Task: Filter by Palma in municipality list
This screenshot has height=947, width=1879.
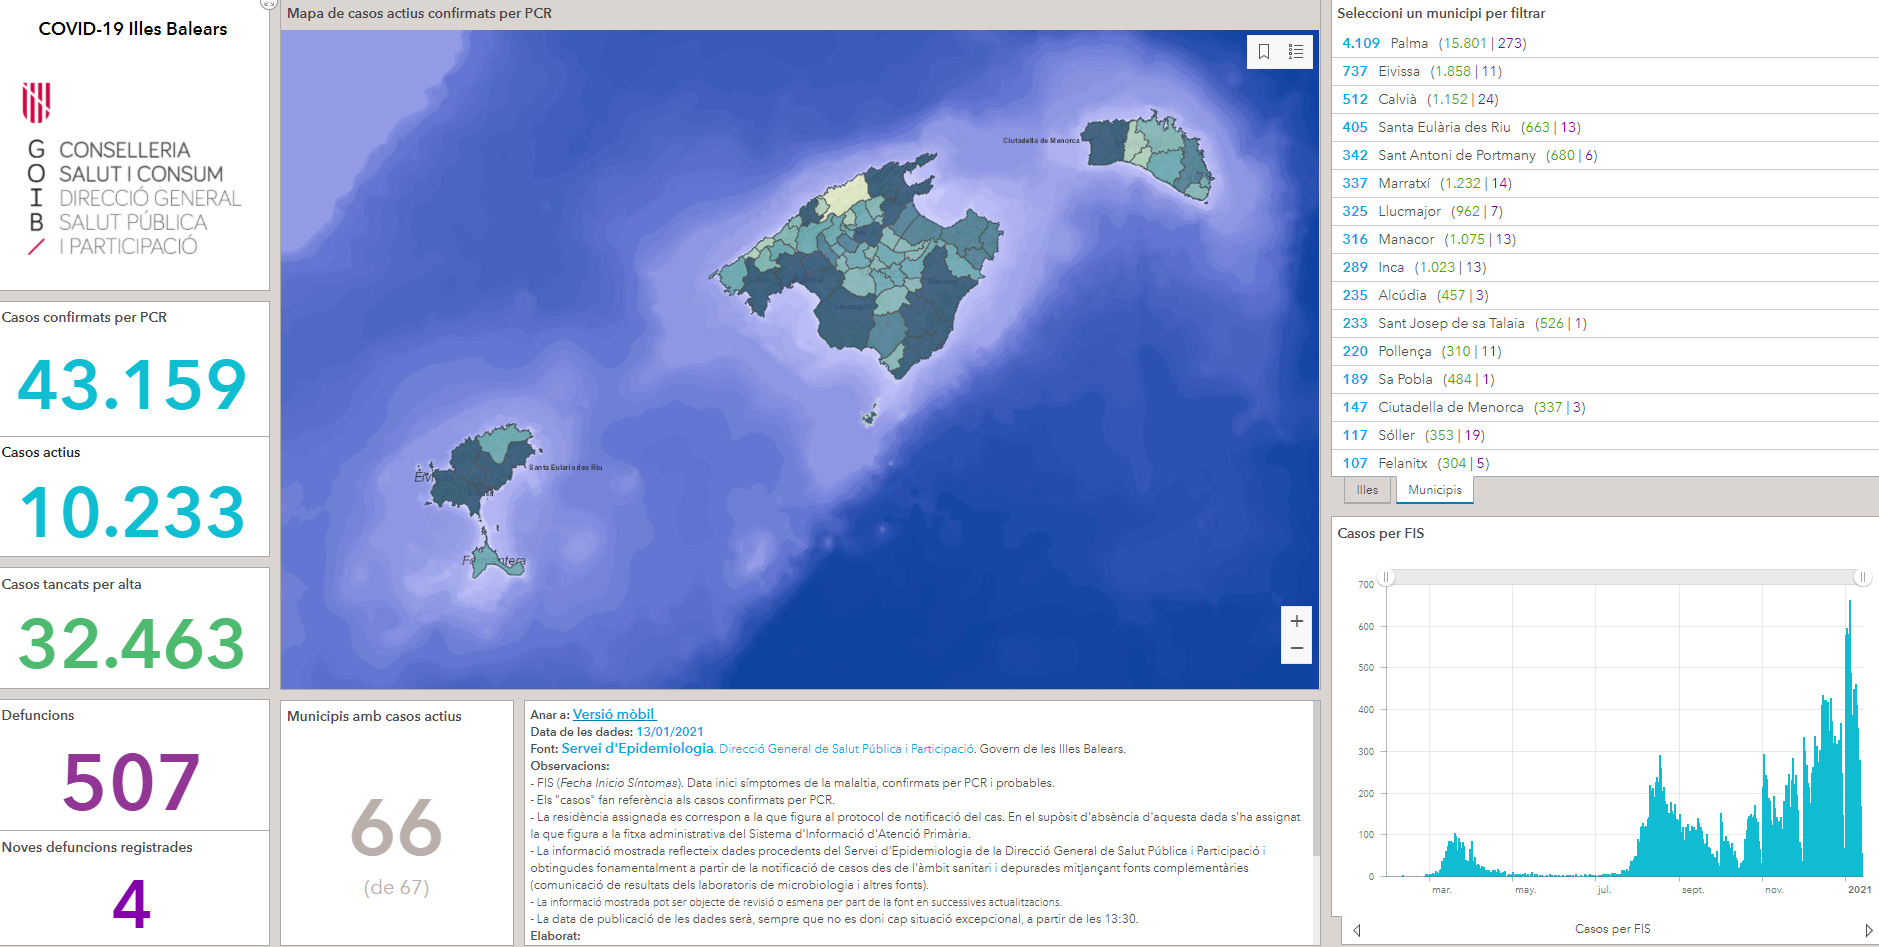Action: point(1408,43)
